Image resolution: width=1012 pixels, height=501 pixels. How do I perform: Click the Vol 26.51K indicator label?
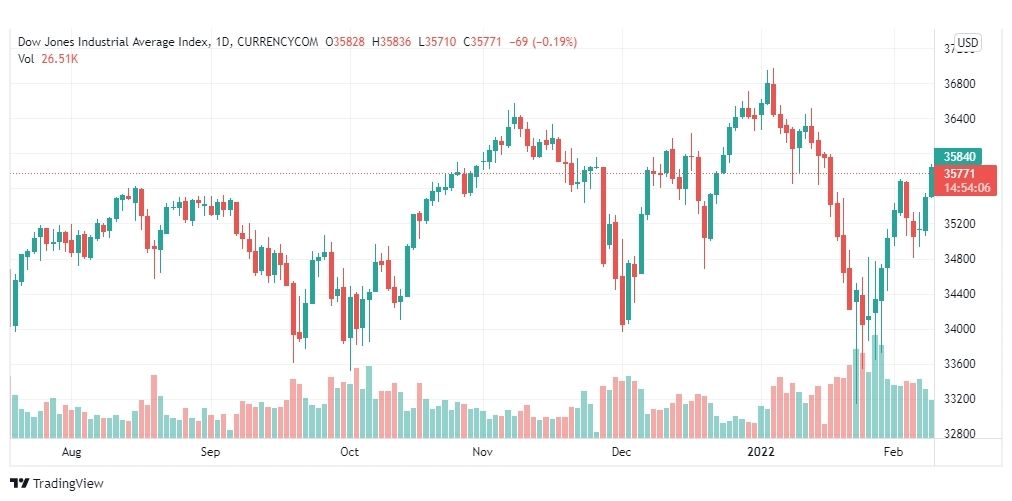pos(48,59)
